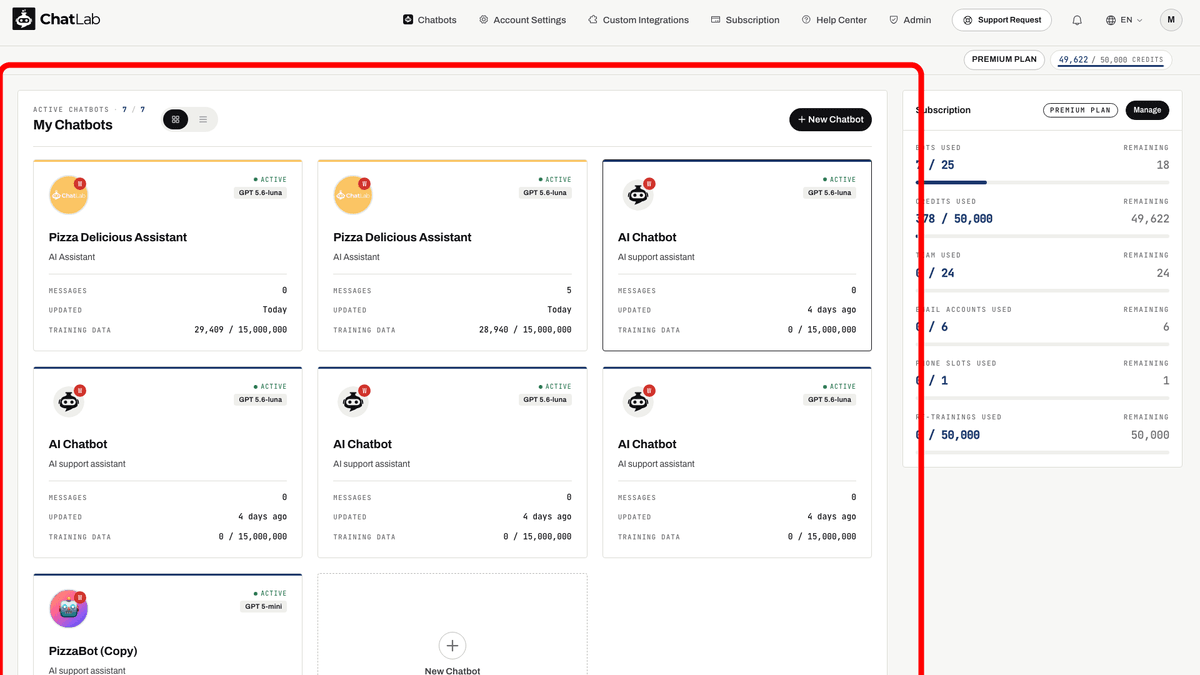
Task: Click the GPT 5-mini model tag
Action: coord(263,606)
